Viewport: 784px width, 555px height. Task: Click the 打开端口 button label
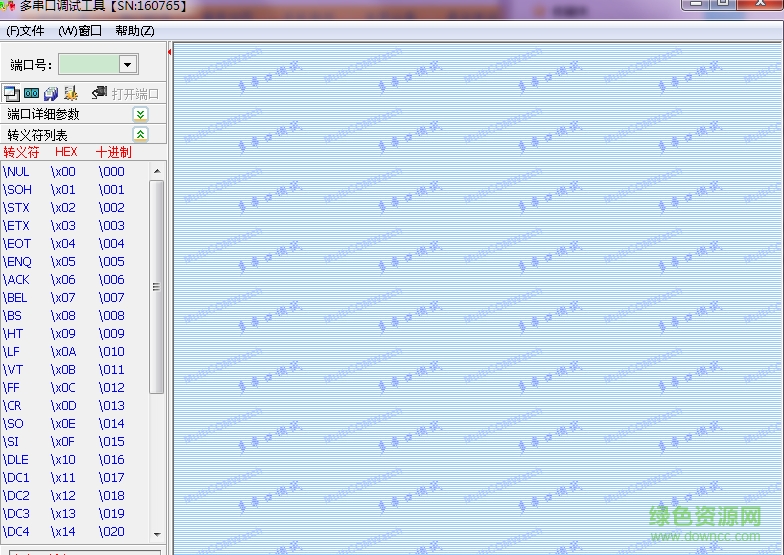coord(135,94)
